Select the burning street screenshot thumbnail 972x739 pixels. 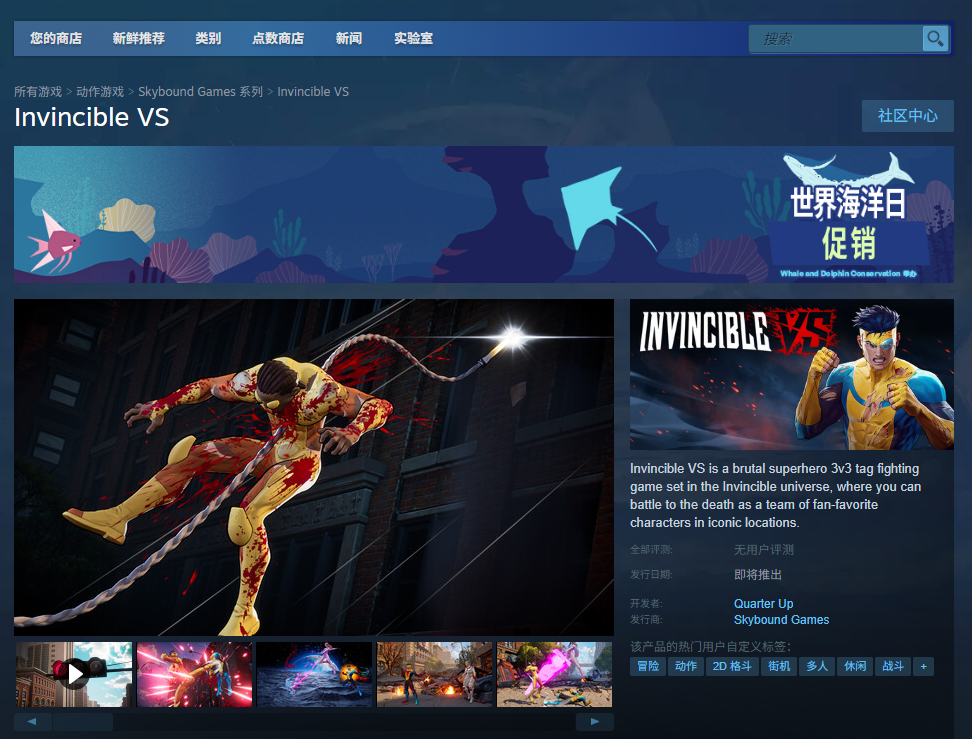coord(435,674)
